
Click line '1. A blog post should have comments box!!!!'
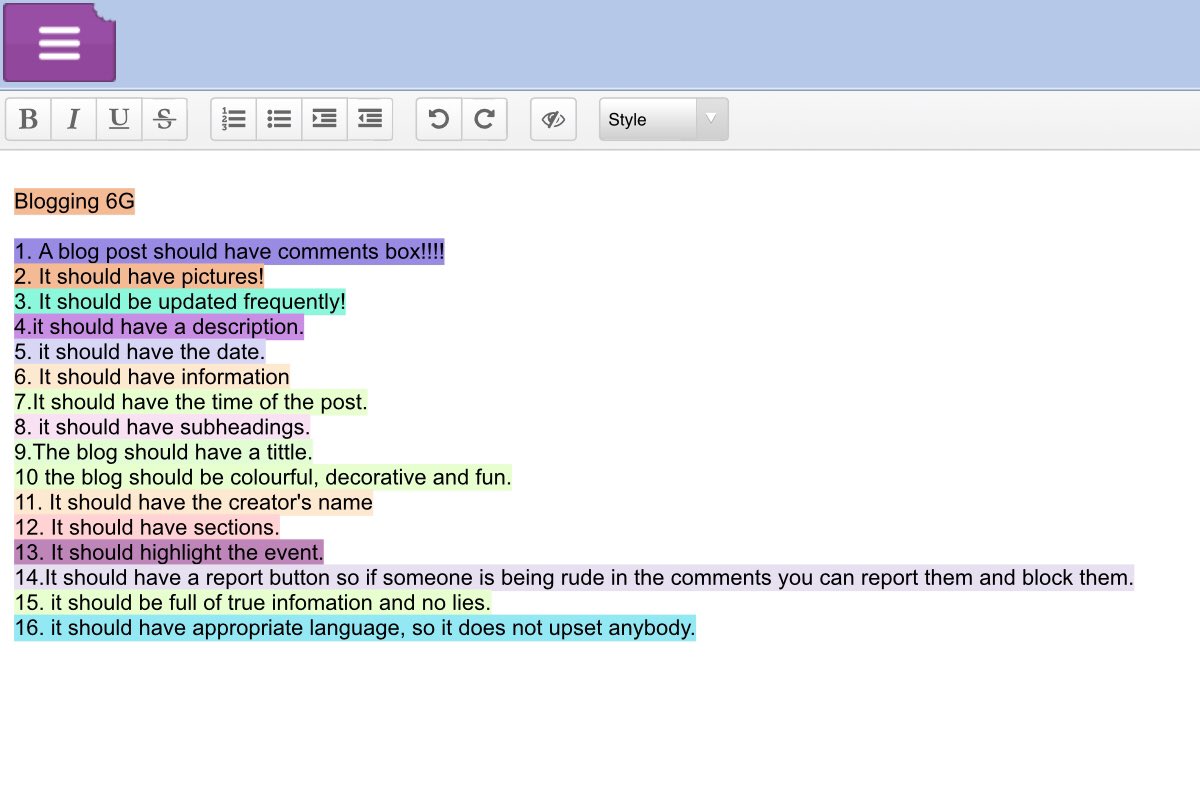click(x=229, y=252)
